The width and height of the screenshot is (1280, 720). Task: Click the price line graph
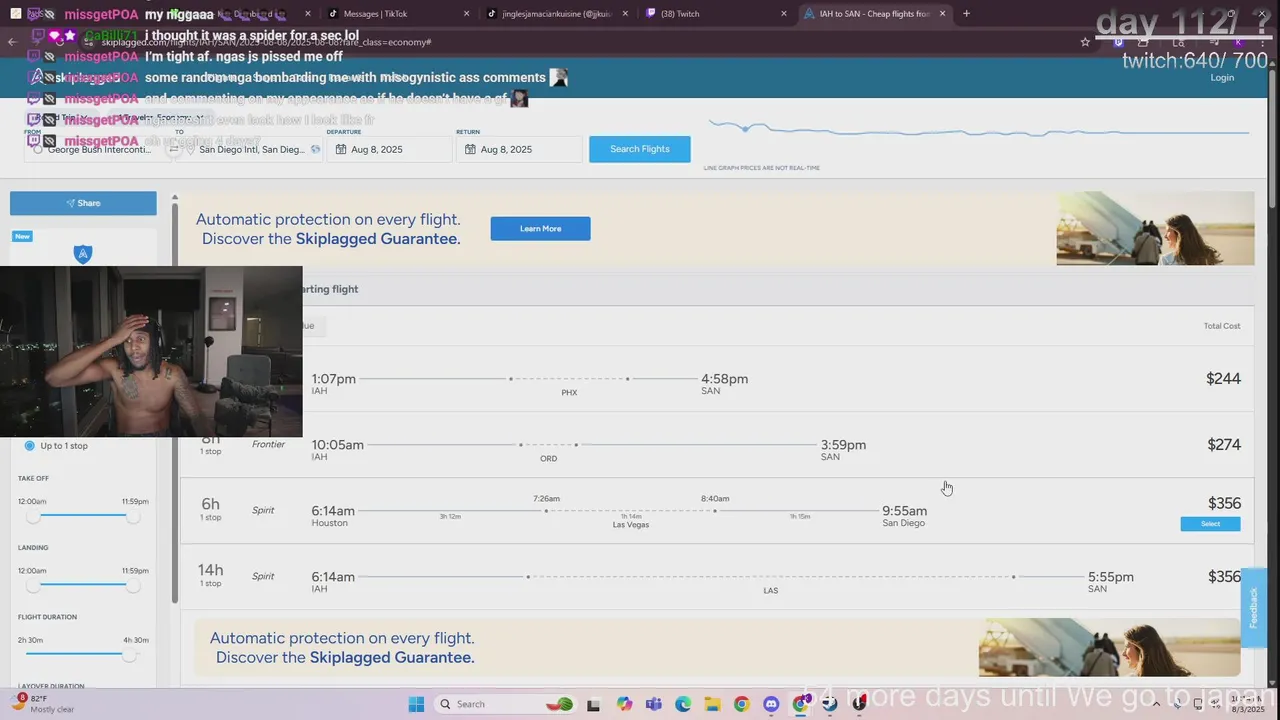978,130
